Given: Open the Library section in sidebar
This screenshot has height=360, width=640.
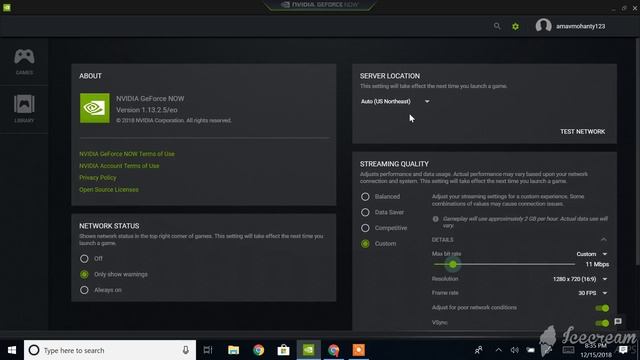Looking at the screenshot, I should (x=24, y=109).
